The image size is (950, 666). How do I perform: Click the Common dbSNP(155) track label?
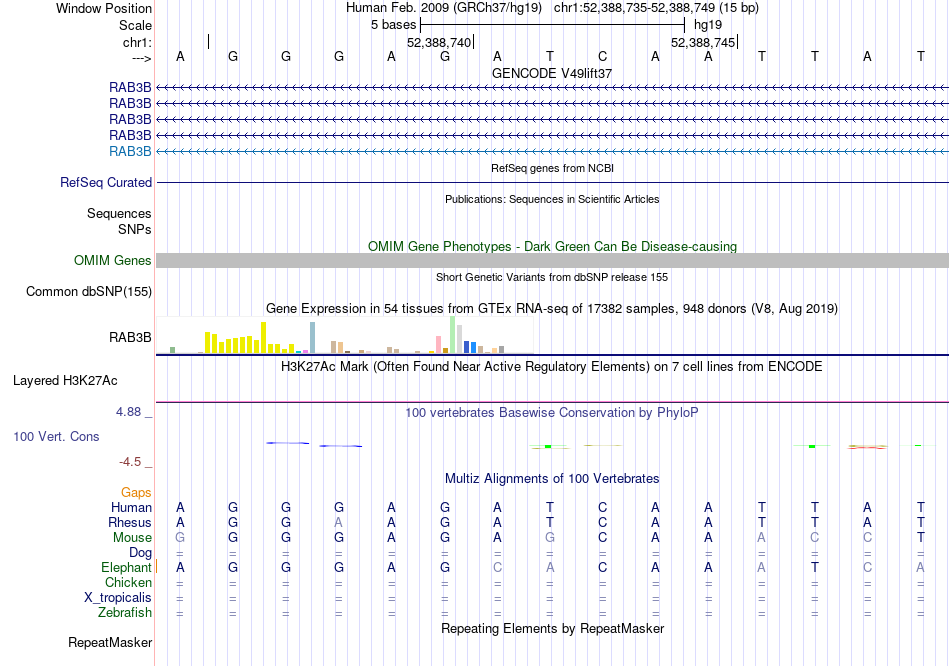pos(89,291)
